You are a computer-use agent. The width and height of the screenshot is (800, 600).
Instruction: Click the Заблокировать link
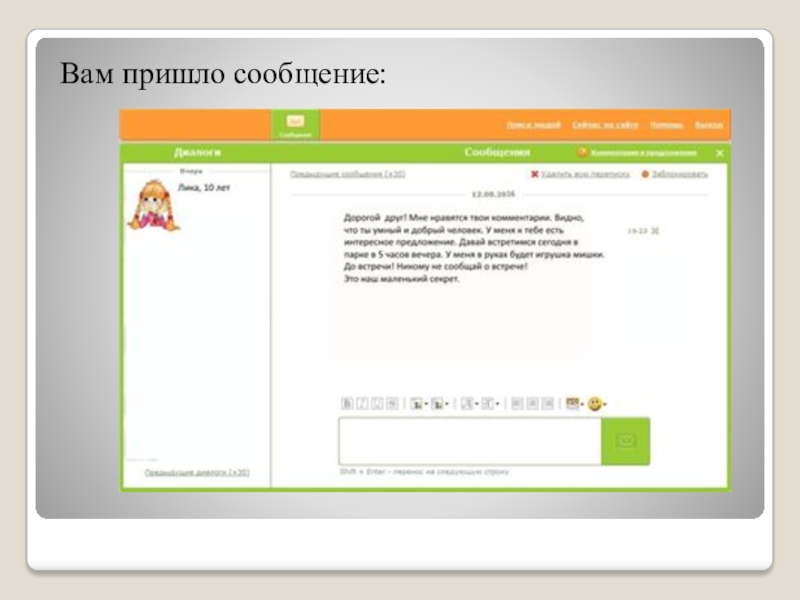tap(680, 174)
